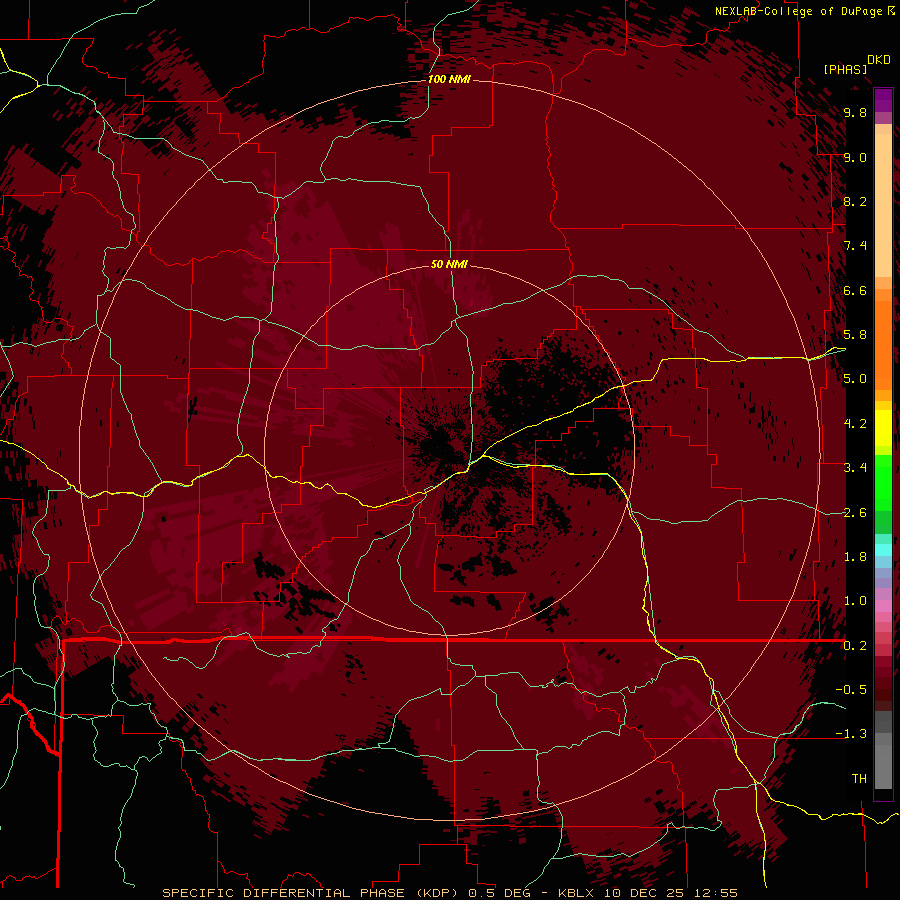Click the 100 NMI range ring label

pos(449,79)
